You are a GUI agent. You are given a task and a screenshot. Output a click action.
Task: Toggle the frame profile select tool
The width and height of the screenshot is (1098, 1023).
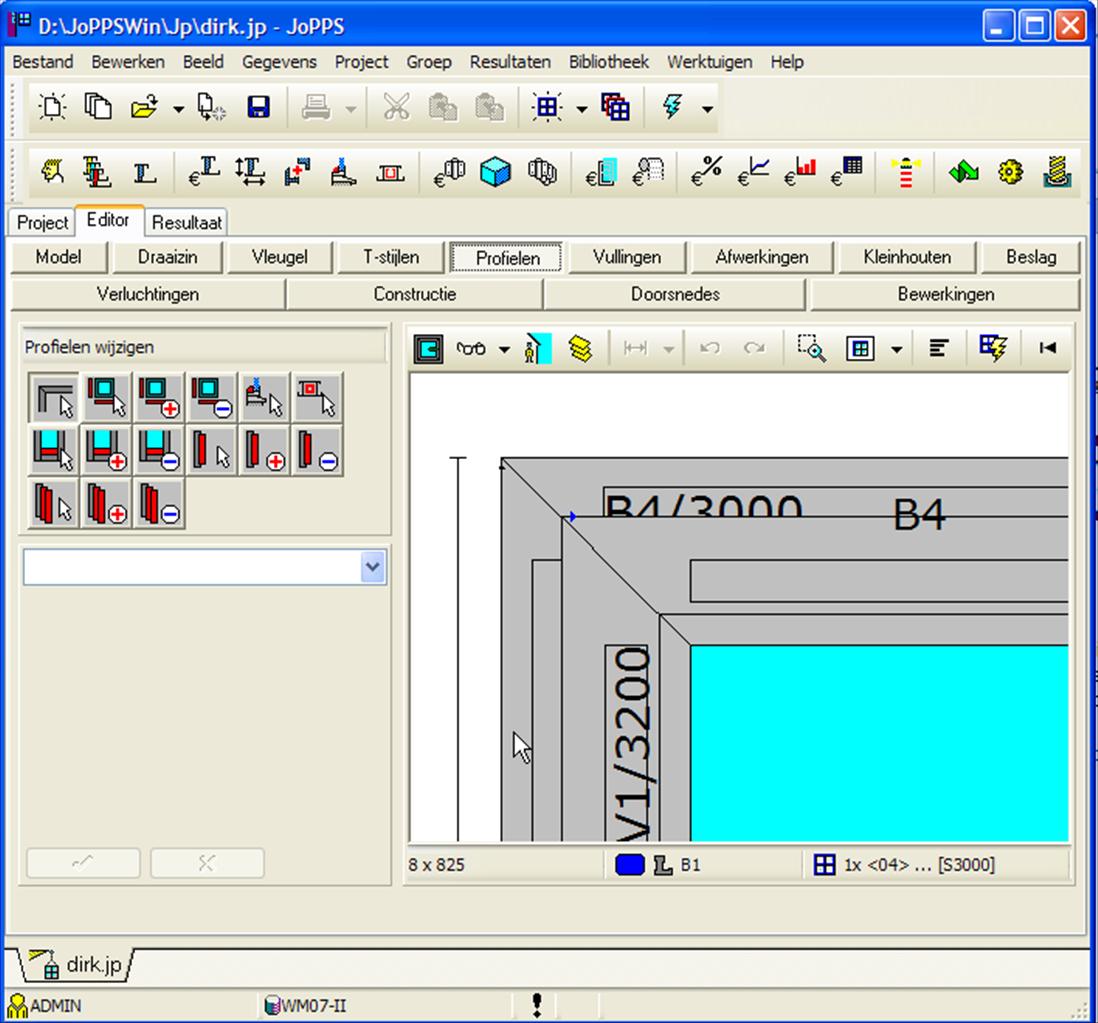coord(55,398)
